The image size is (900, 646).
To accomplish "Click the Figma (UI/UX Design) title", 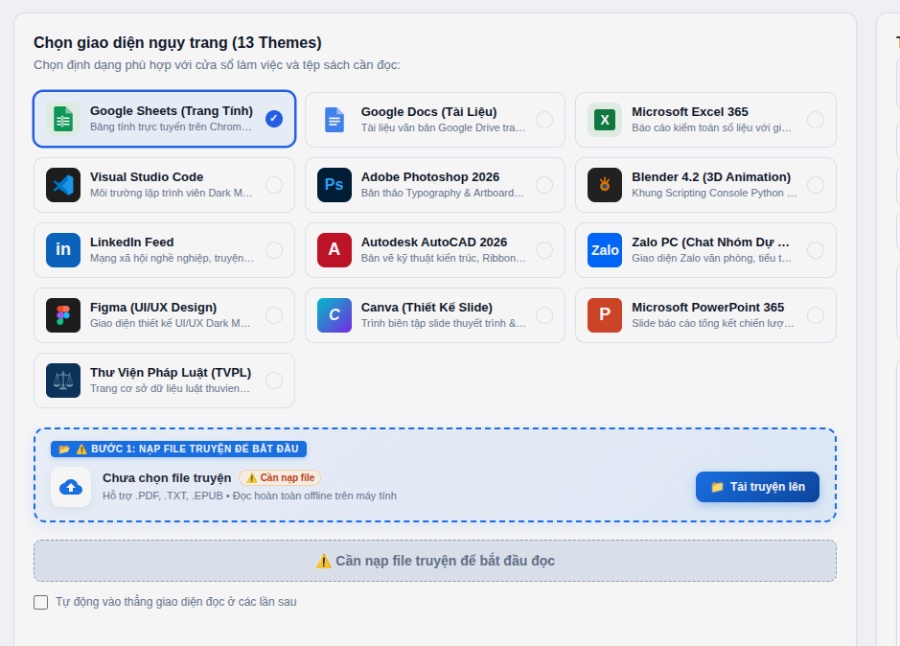I will click(153, 307).
